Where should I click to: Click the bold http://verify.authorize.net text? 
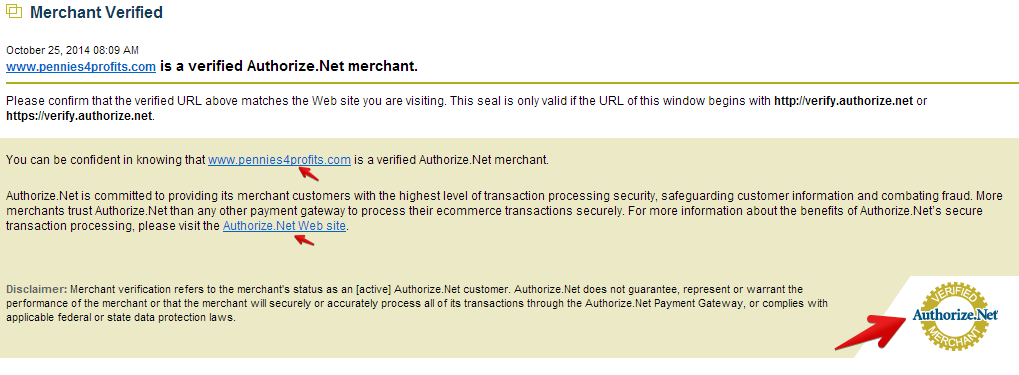[x=843, y=101]
